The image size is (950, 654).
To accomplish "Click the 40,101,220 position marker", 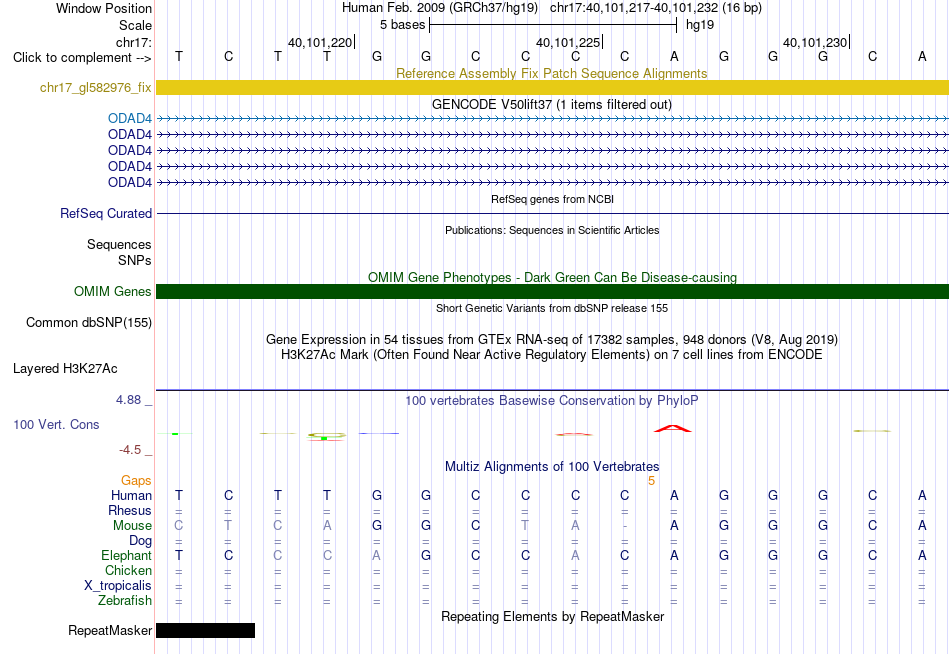I will 321,42.
